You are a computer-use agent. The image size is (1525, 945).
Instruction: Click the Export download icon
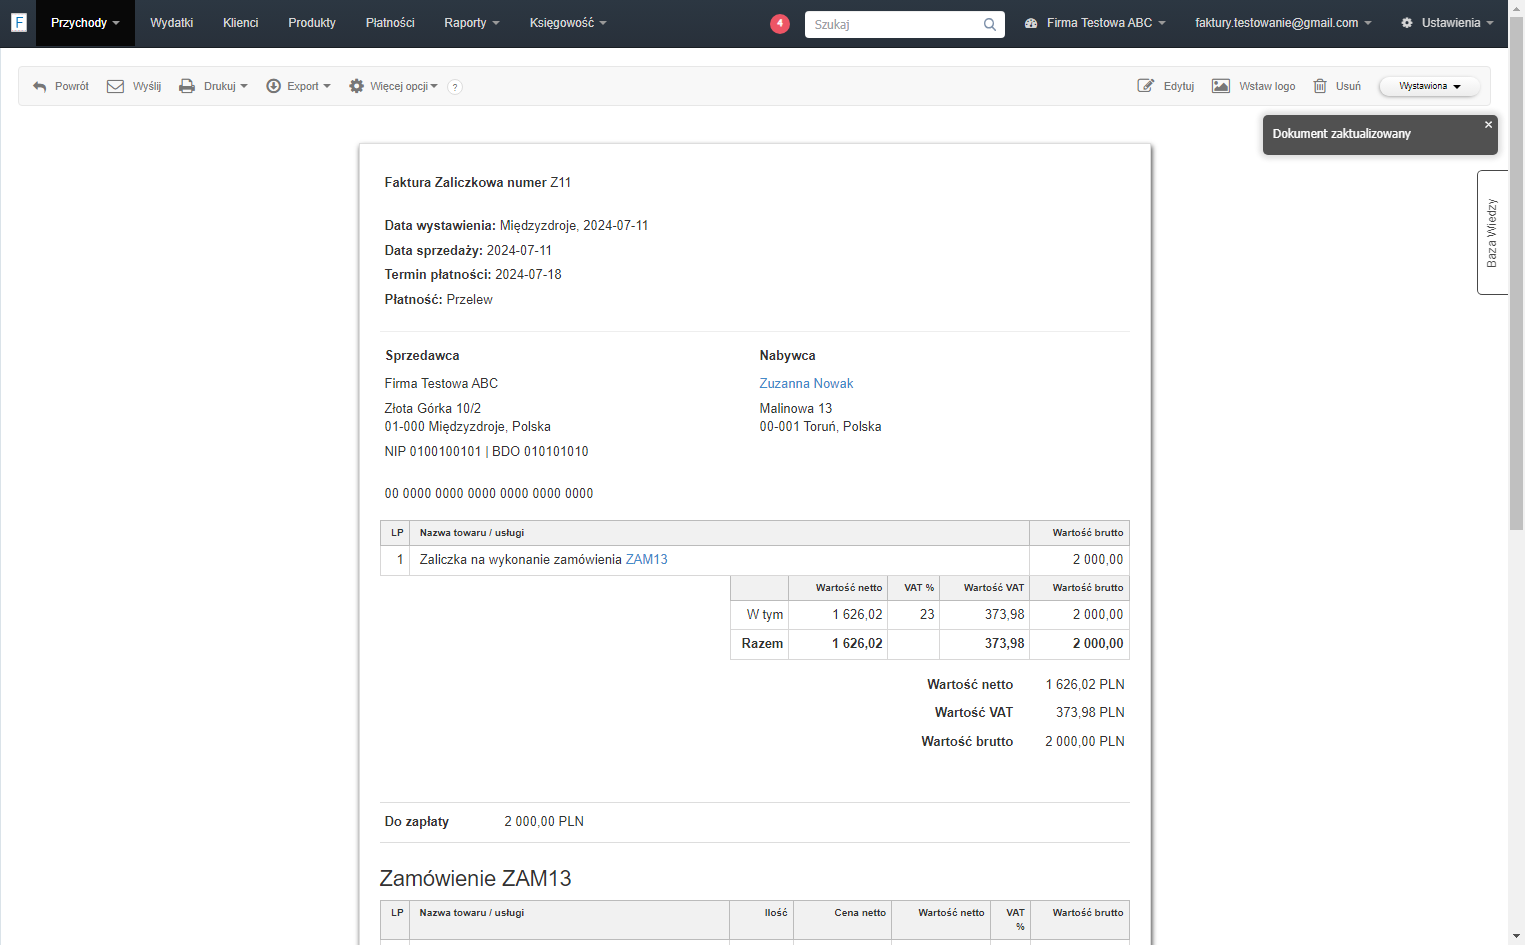pos(273,86)
